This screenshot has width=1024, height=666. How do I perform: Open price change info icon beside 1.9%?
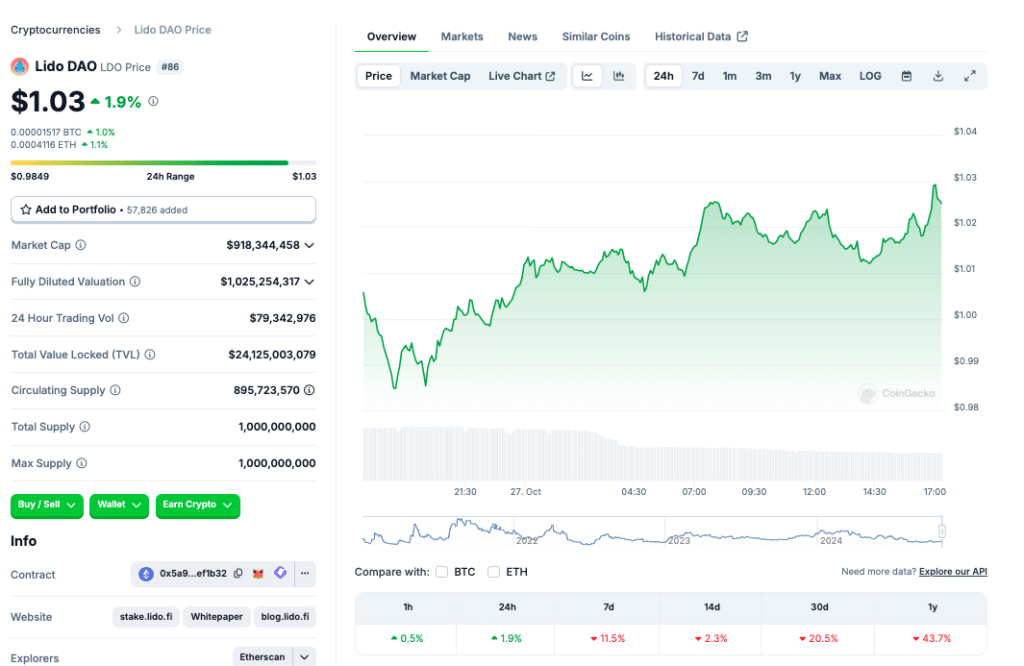point(153,101)
